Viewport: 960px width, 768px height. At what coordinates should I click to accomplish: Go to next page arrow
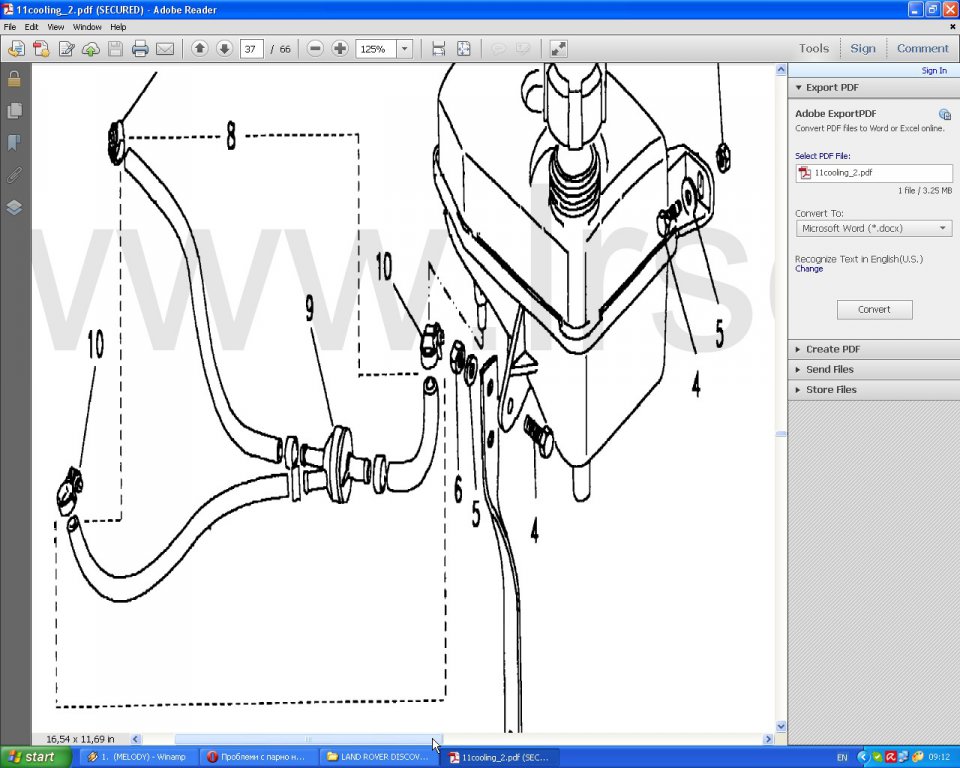(x=224, y=49)
